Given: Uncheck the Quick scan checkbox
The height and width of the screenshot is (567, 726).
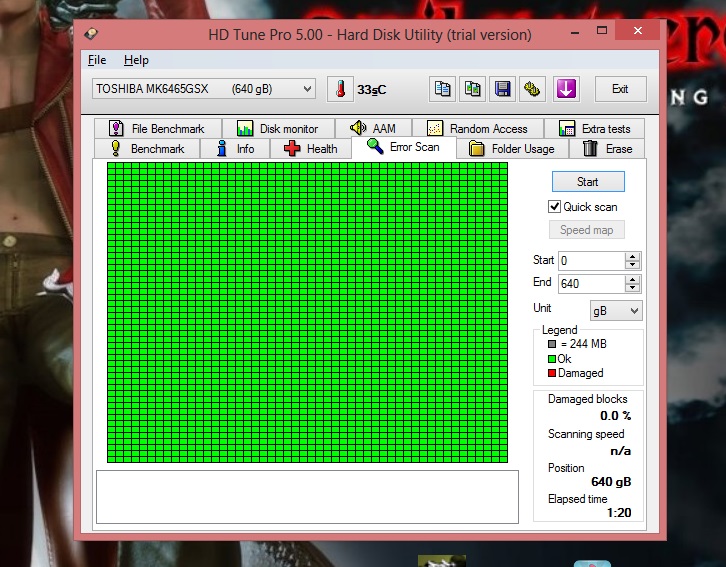Looking at the screenshot, I should (555, 207).
